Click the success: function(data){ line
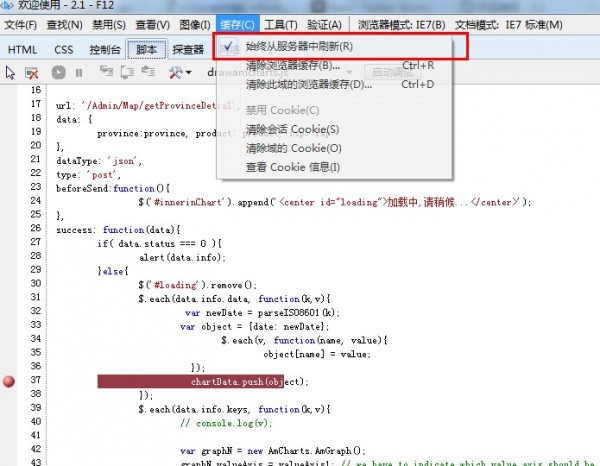Viewport: 600px width, 466px height. (118, 230)
